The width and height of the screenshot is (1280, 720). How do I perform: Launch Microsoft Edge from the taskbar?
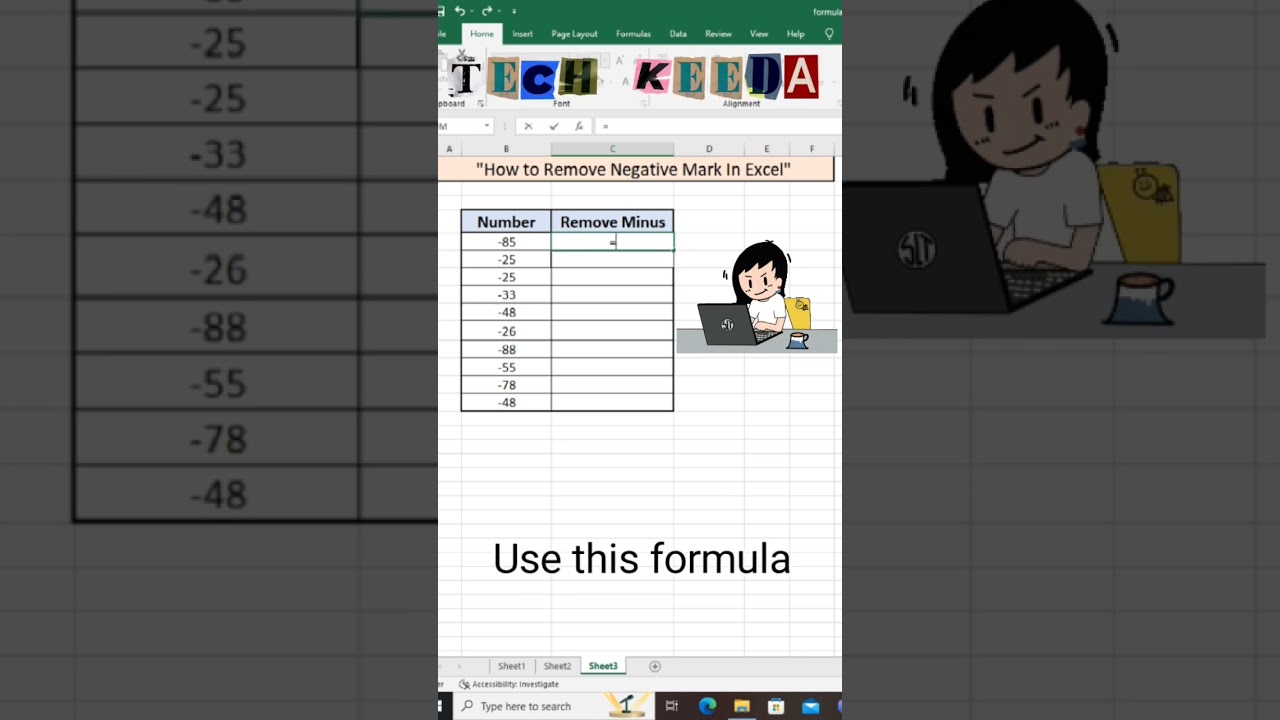coord(707,706)
